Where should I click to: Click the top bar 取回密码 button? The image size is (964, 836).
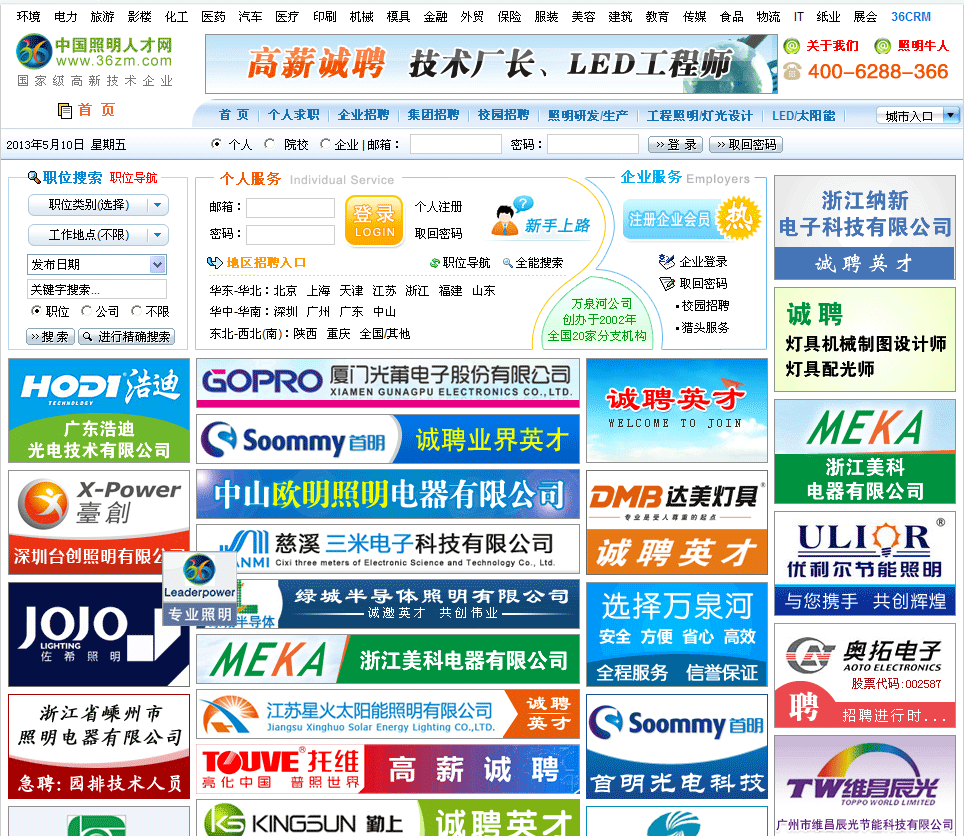click(746, 145)
